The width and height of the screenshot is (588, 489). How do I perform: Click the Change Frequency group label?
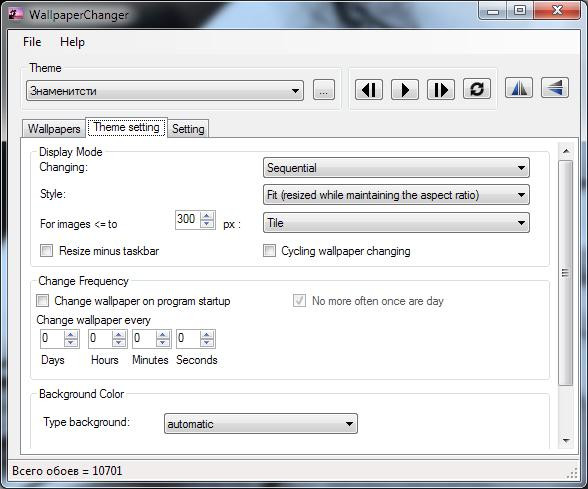[83, 281]
